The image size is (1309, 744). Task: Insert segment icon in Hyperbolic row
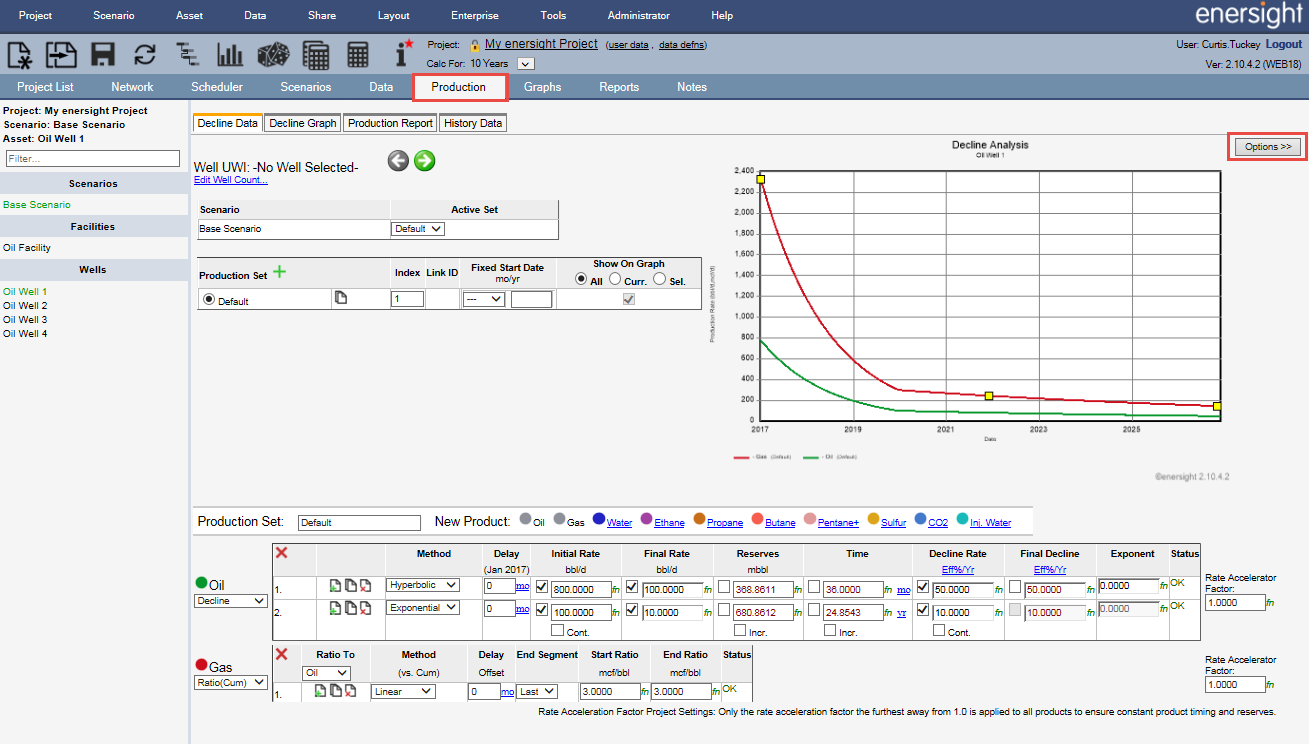click(x=336, y=584)
